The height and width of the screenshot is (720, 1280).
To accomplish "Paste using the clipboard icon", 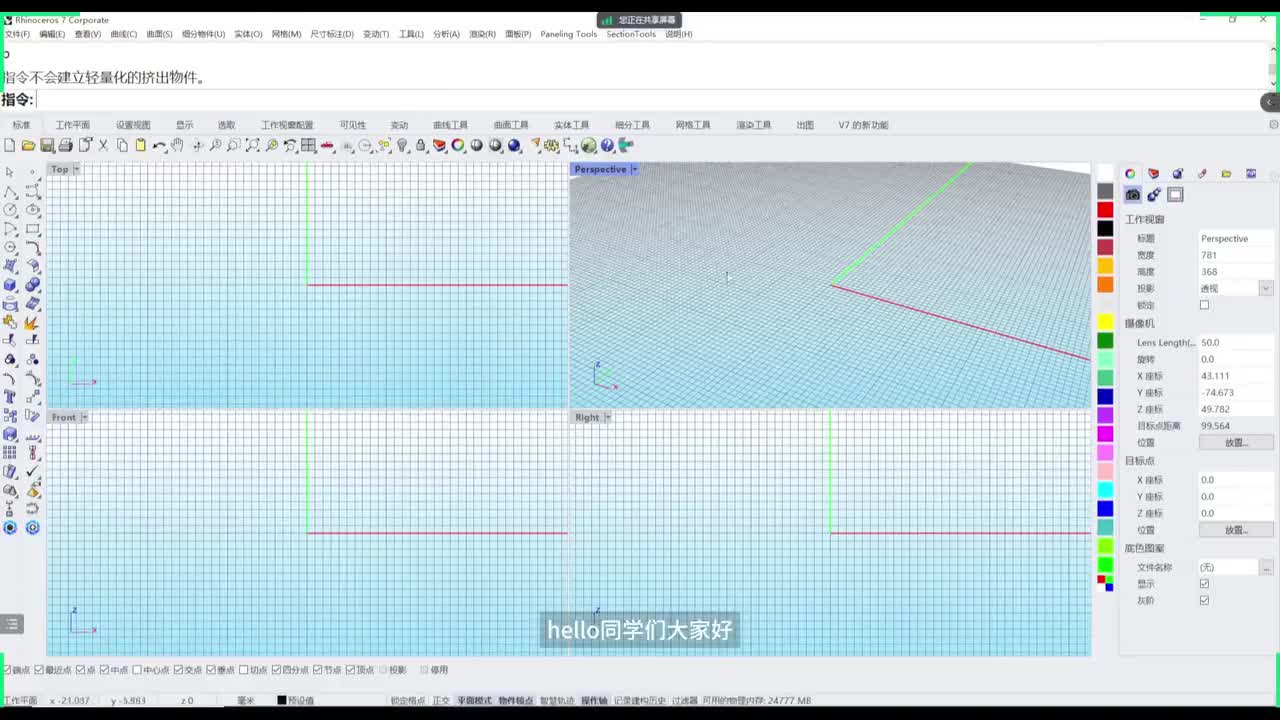I will click(141, 146).
